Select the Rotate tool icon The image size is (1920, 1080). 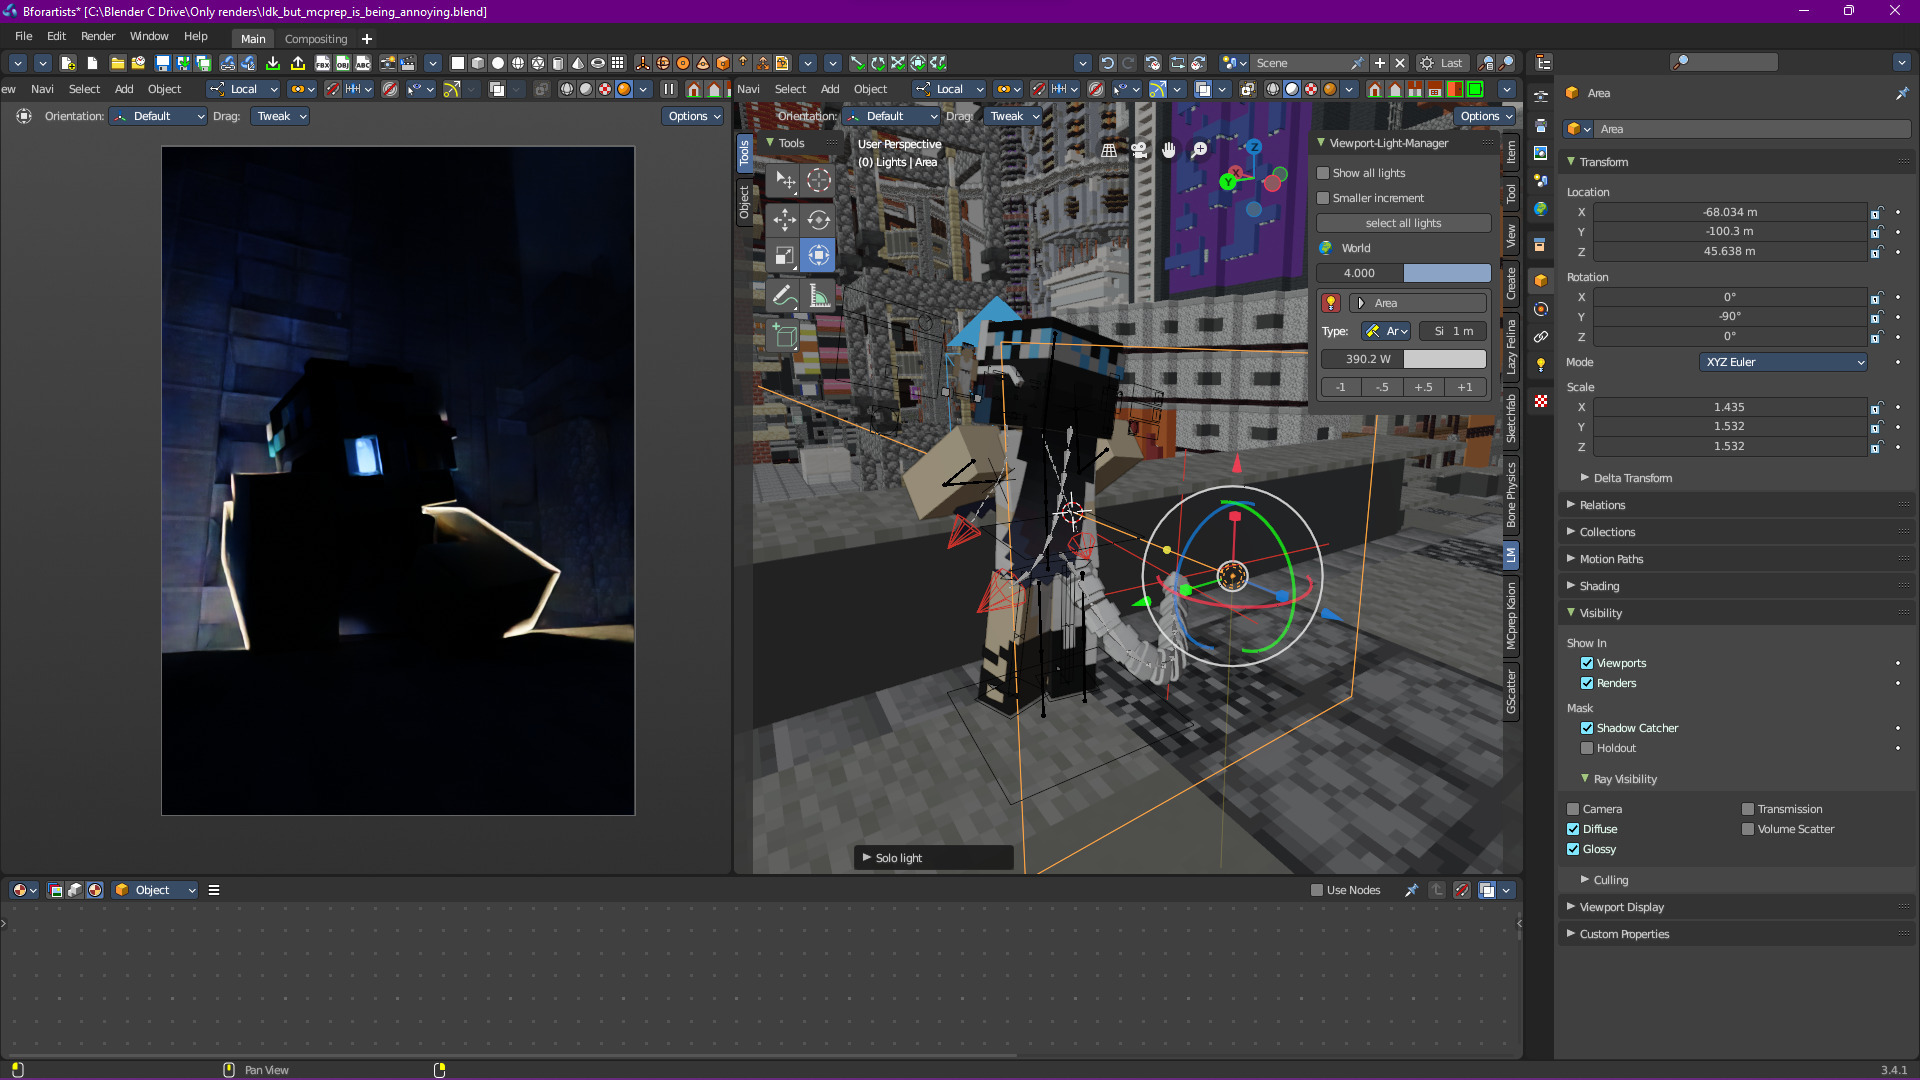(819, 219)
